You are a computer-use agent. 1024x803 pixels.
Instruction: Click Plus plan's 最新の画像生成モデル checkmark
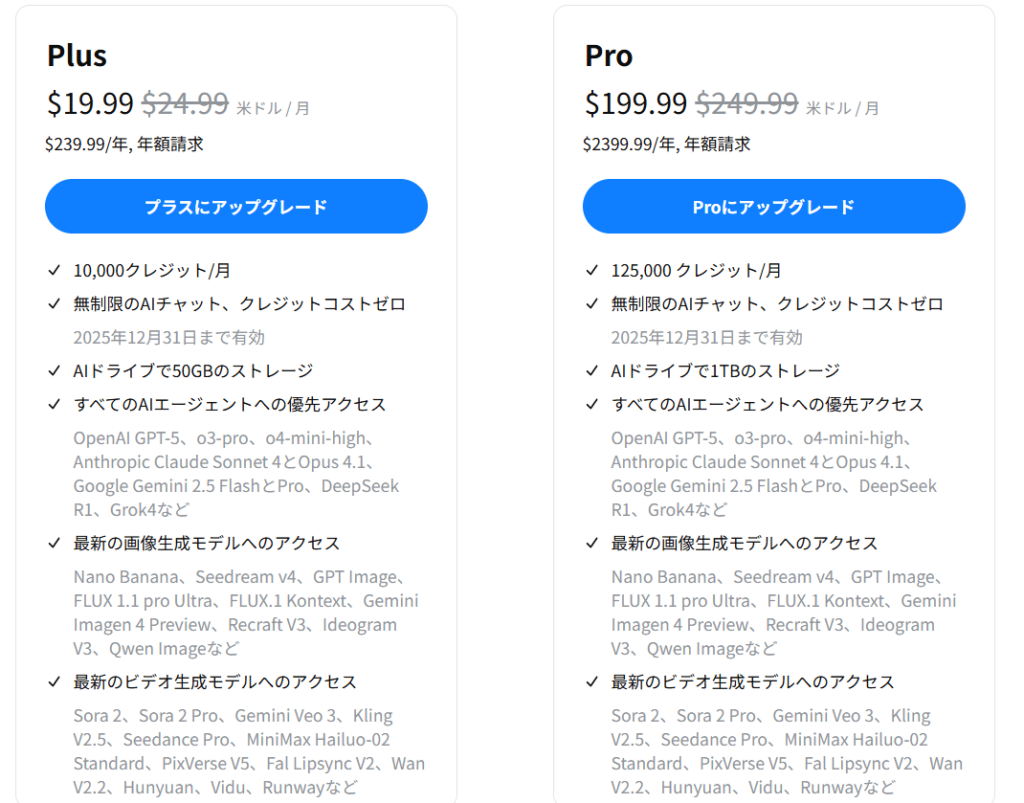point(54,543)
